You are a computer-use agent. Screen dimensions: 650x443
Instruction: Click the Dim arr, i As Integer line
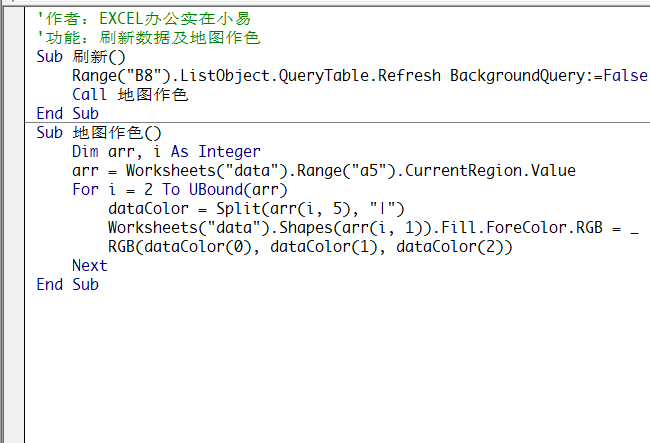(x=166, y=152)
